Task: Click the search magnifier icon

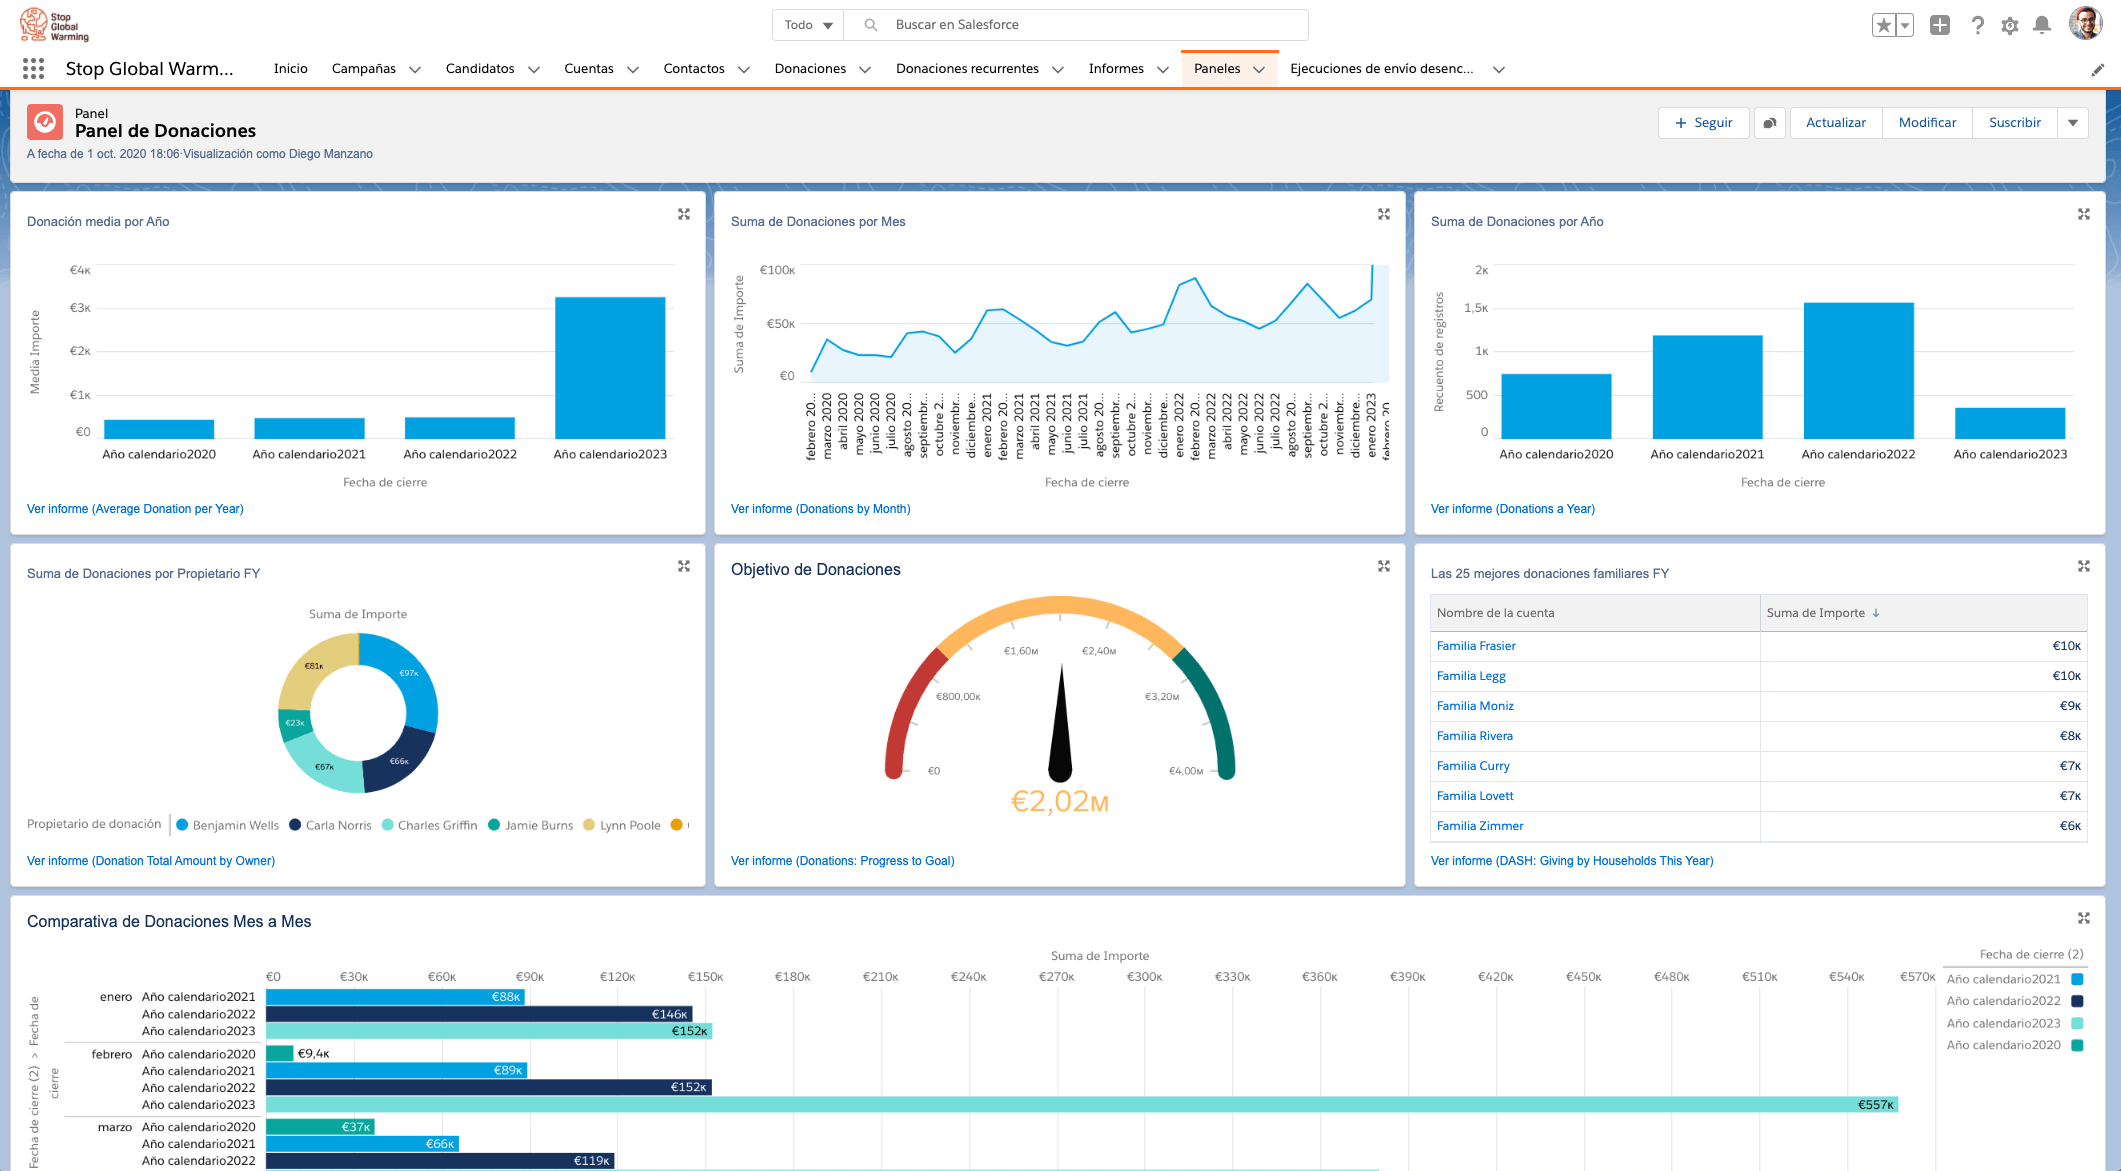Action: pyautogui.click(x=871, y=25)
